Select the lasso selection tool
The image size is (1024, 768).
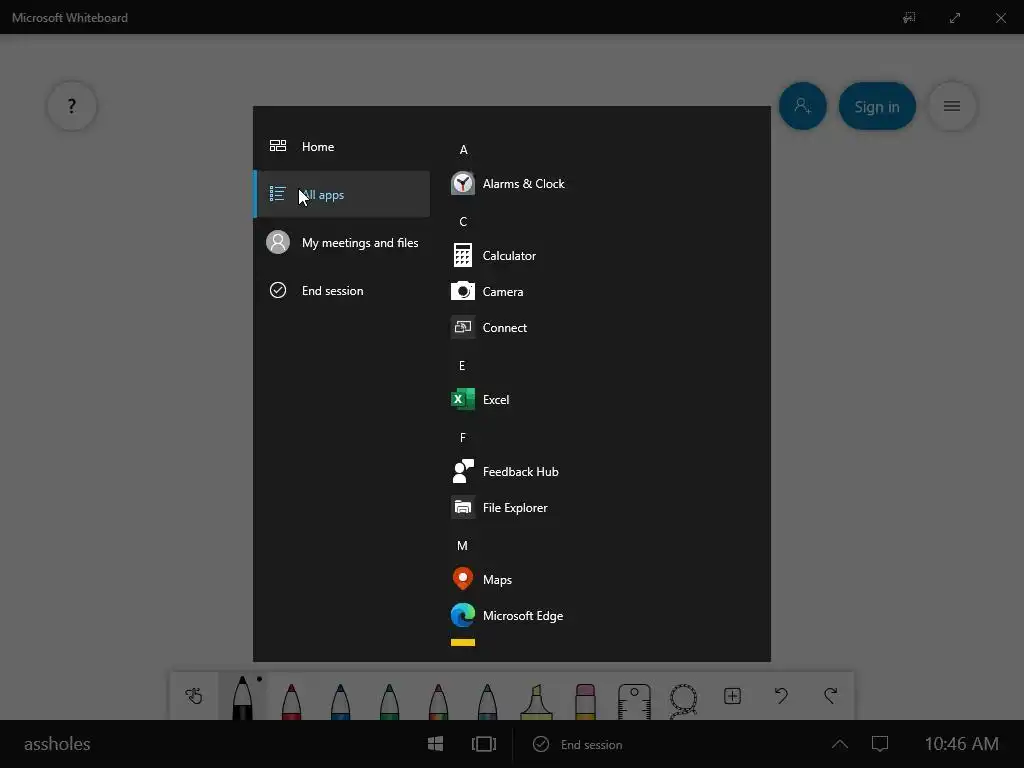683,701
